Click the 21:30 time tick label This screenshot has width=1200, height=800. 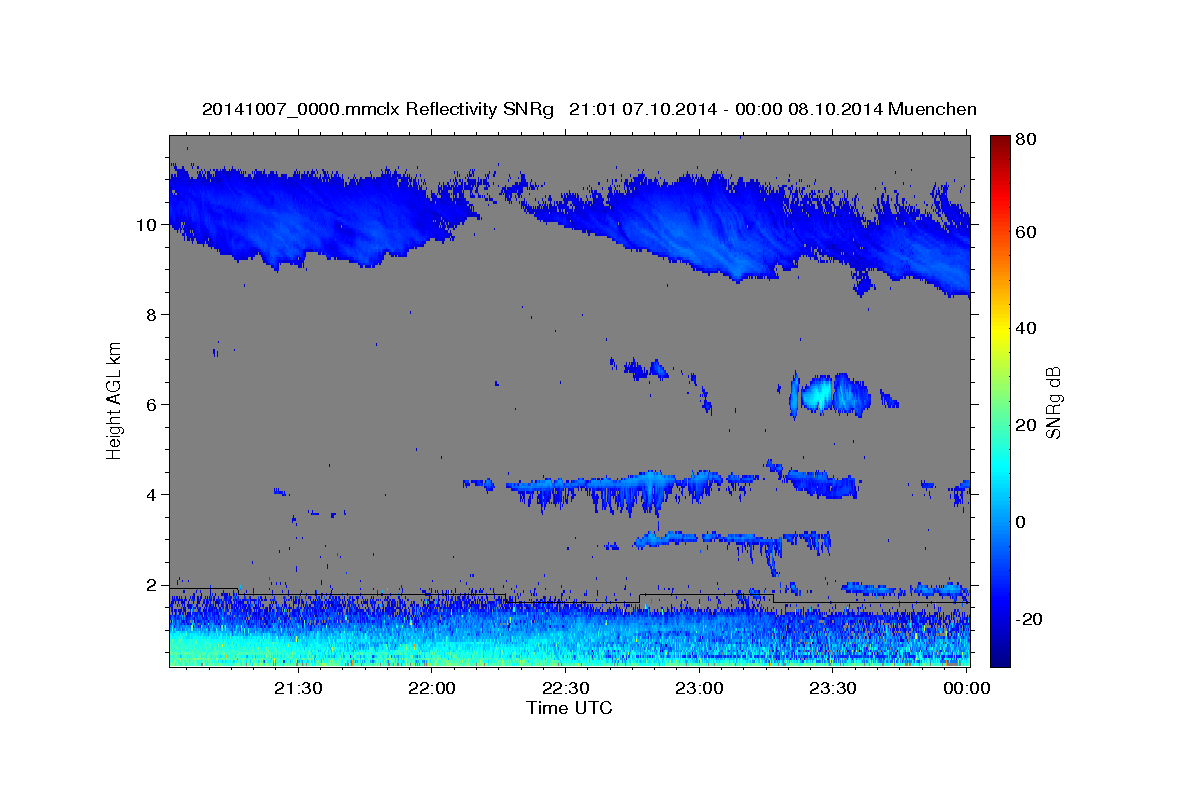coord(298,688)
